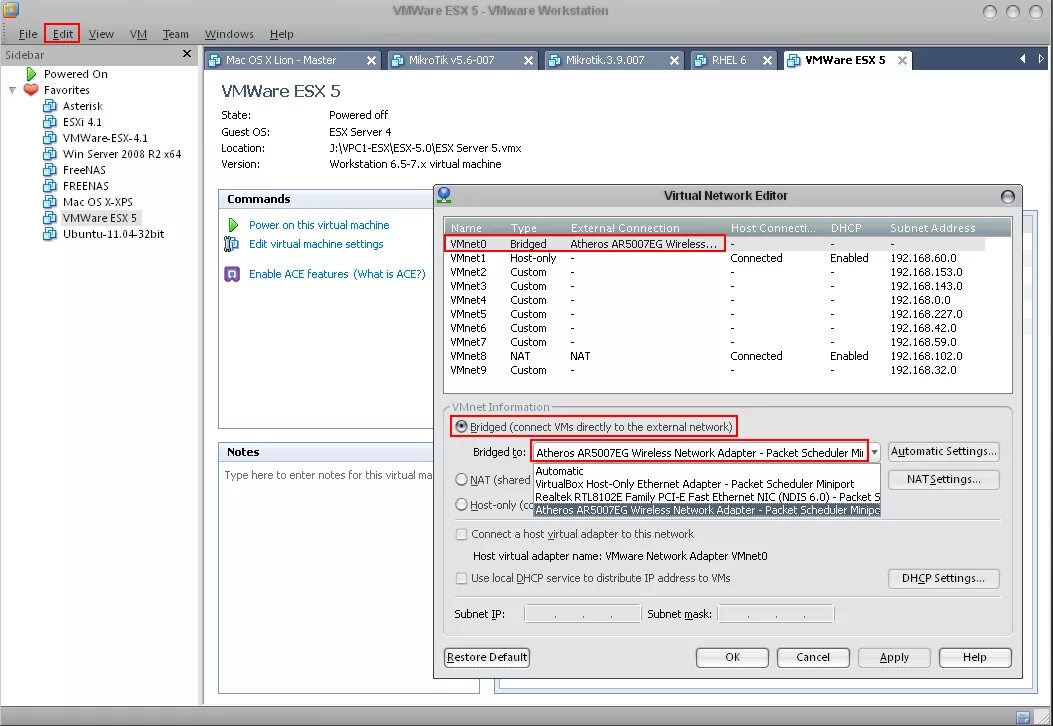The width and height of the screenshot is (1053, 726).
Task: Click the Edit settings wrench icon
Action: point(231,244)
